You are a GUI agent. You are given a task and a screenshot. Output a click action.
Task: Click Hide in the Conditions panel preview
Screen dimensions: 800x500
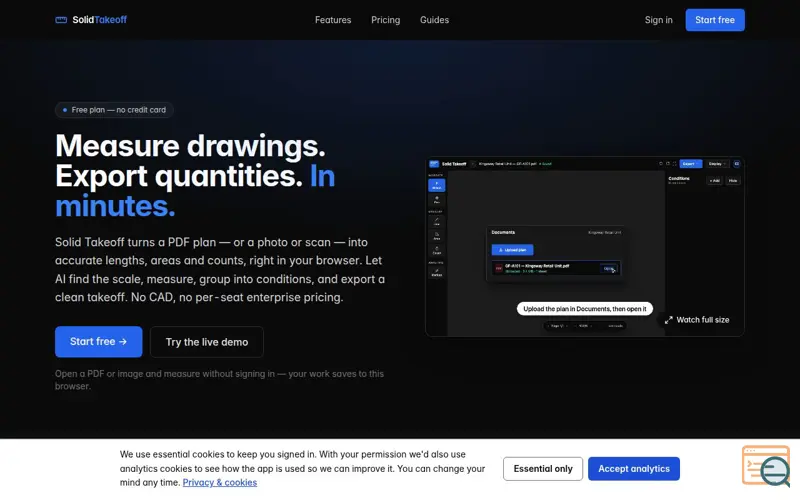[x=733, y=181]
